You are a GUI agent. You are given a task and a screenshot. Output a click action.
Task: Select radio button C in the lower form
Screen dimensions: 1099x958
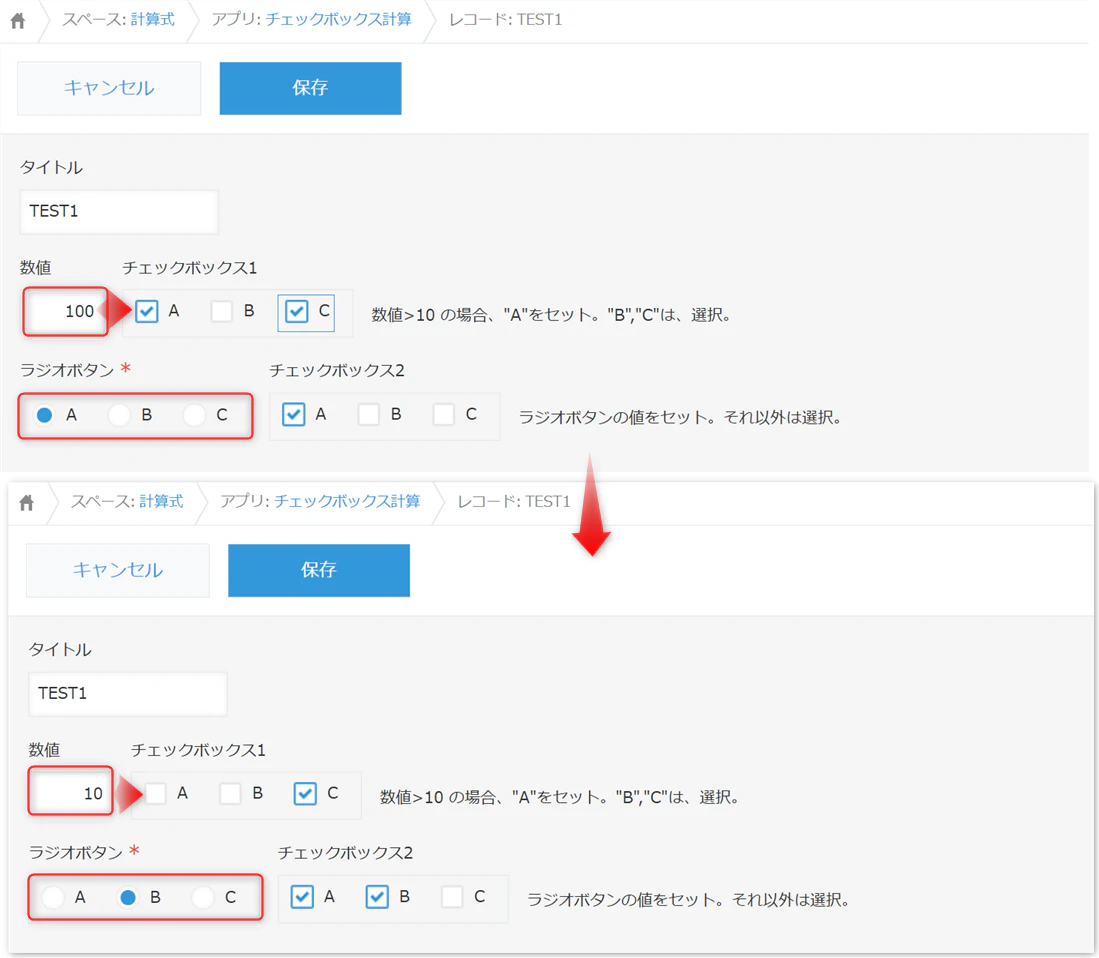(203, 898)
